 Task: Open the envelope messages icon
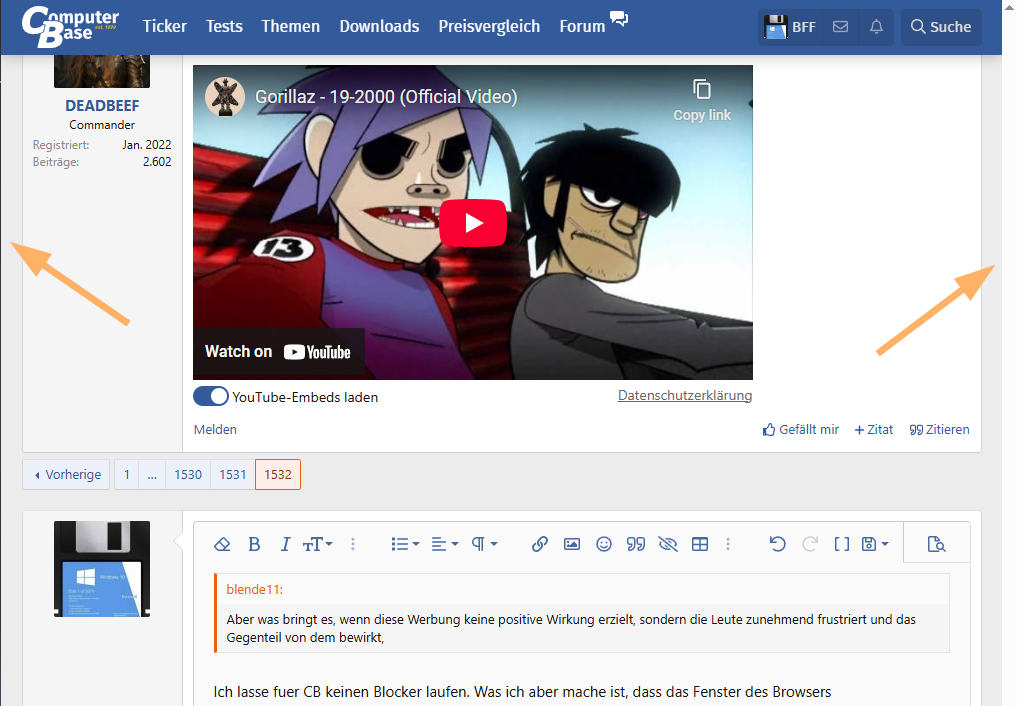841,27
